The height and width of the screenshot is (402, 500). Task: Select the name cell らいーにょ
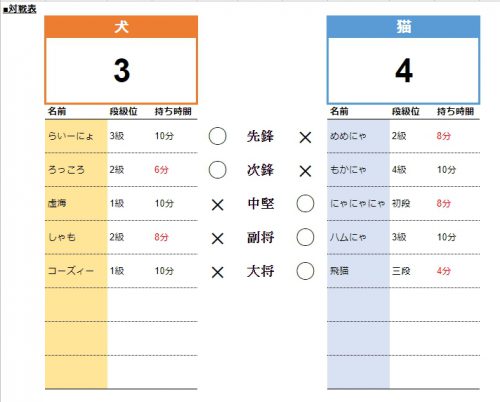tap(76, 136)
